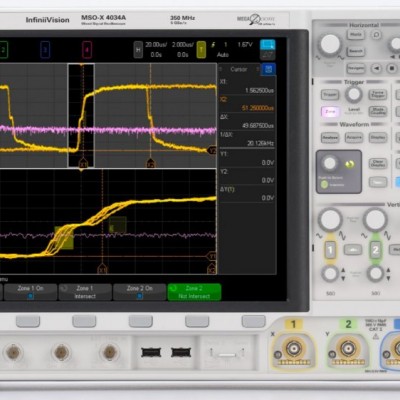
Task: Toggle the Zone 2 On softkey
Action: (x=140, y=292)
